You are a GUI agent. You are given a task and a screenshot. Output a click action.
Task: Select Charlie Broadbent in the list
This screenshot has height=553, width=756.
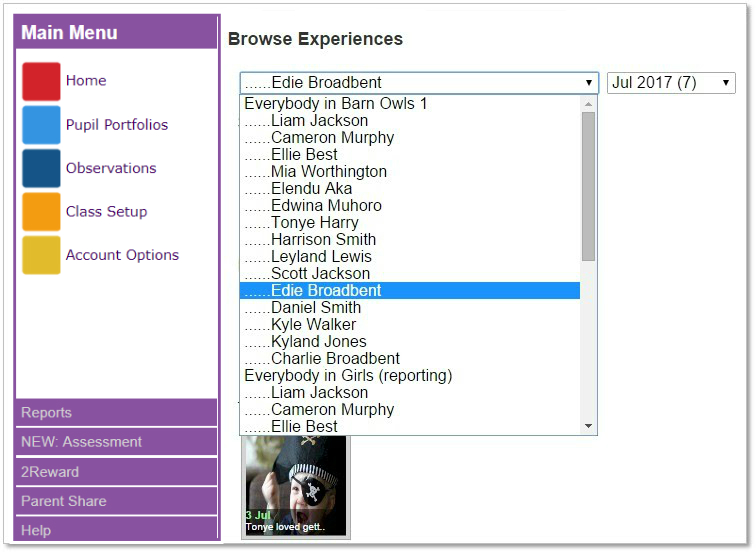[x=410, y=359]
